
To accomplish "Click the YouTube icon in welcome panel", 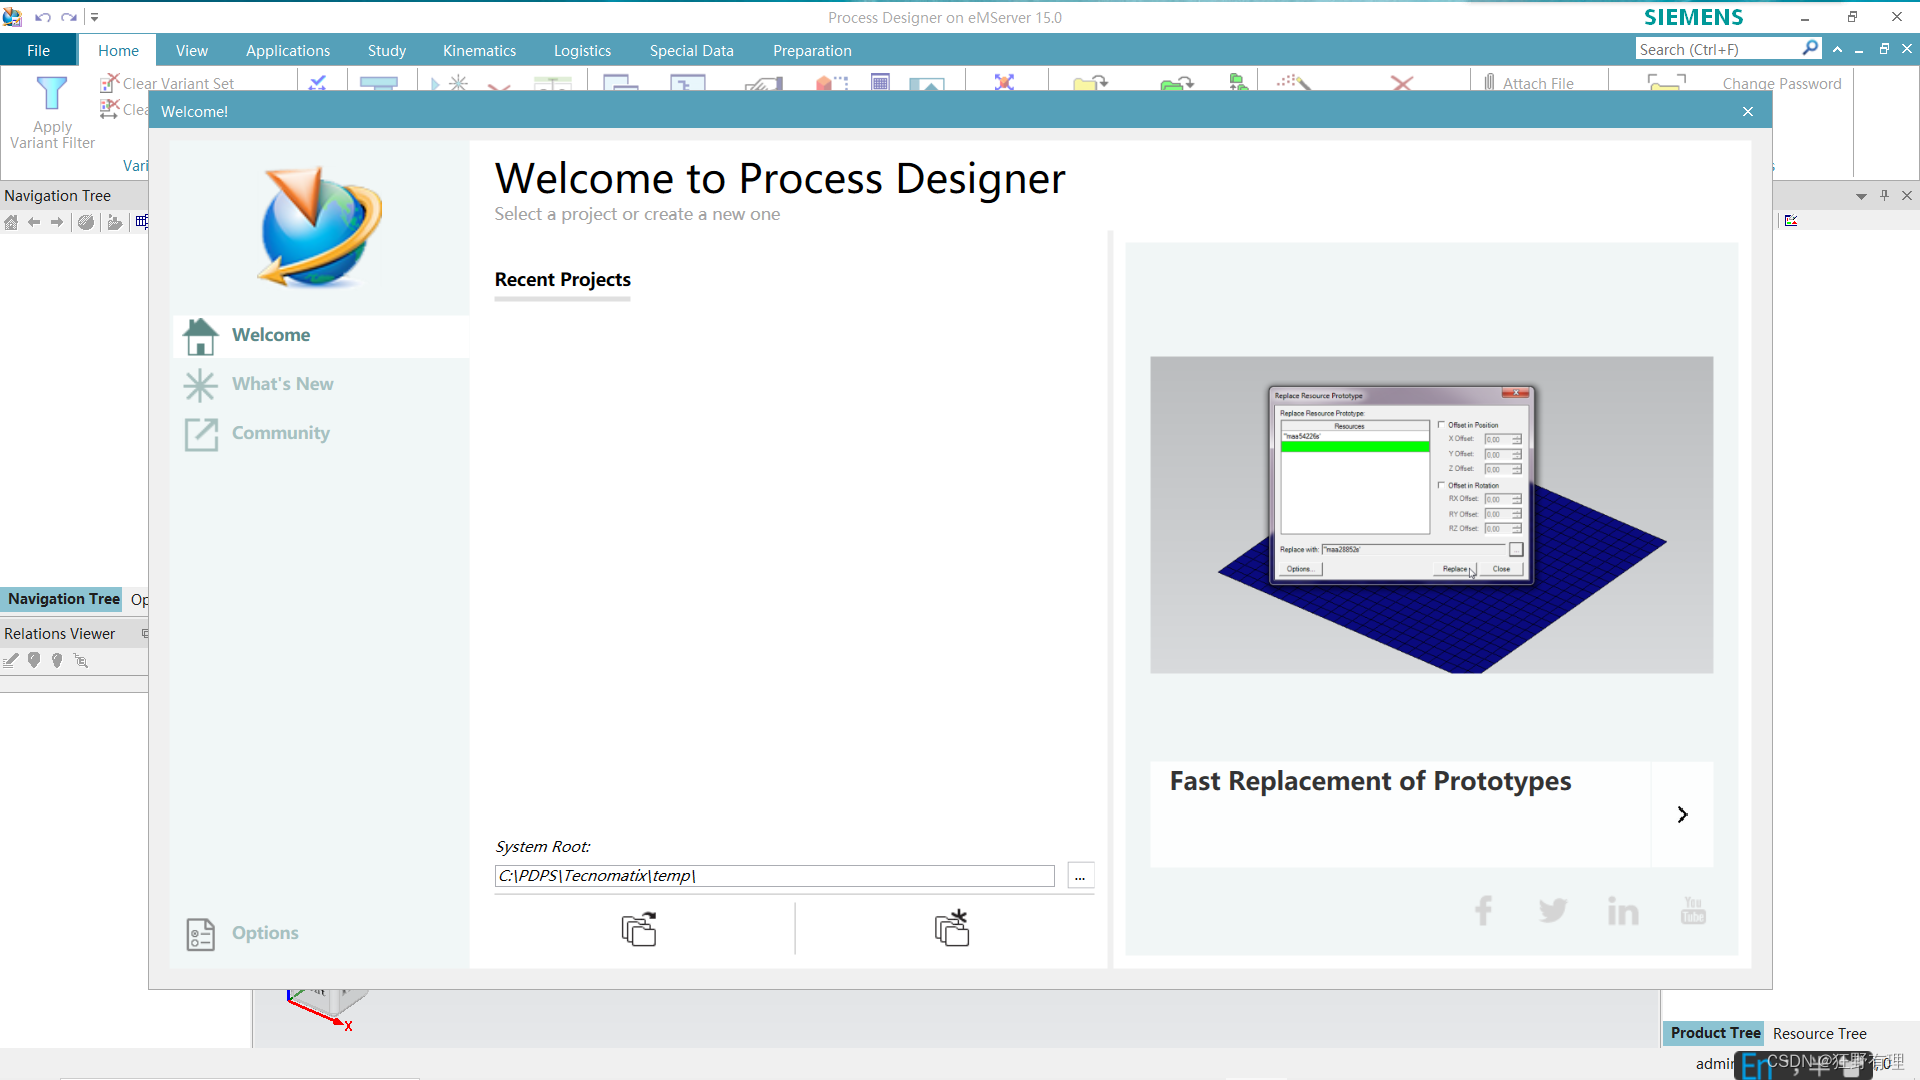I will (x=1693, y=910).
